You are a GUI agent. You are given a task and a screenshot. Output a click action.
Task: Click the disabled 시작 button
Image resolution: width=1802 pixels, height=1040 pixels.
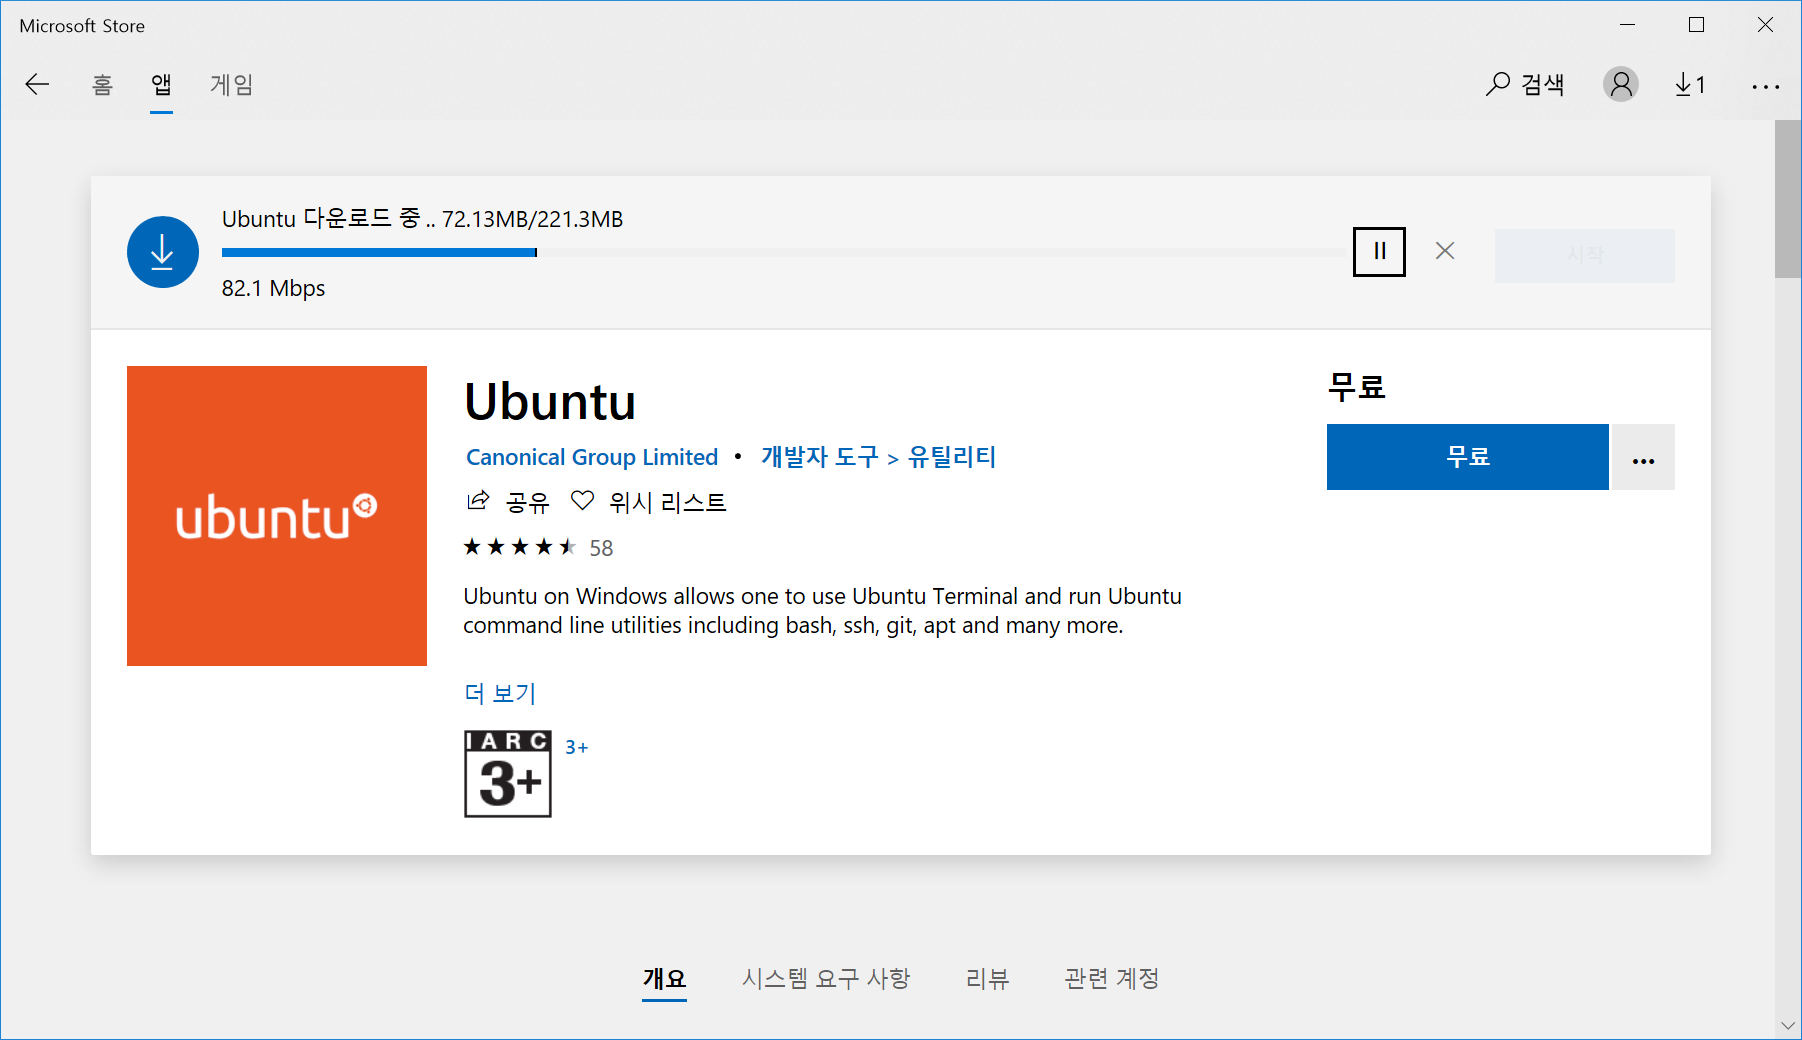[x=1584, y=255]
